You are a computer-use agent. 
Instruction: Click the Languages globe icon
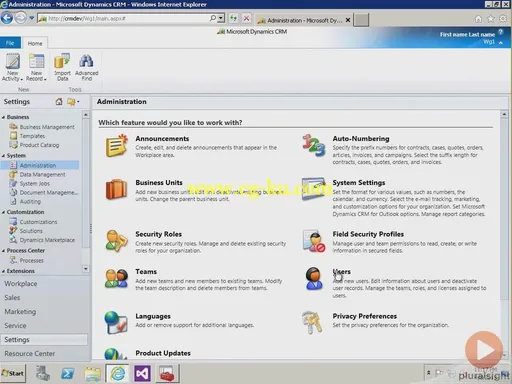pos(116,322)
